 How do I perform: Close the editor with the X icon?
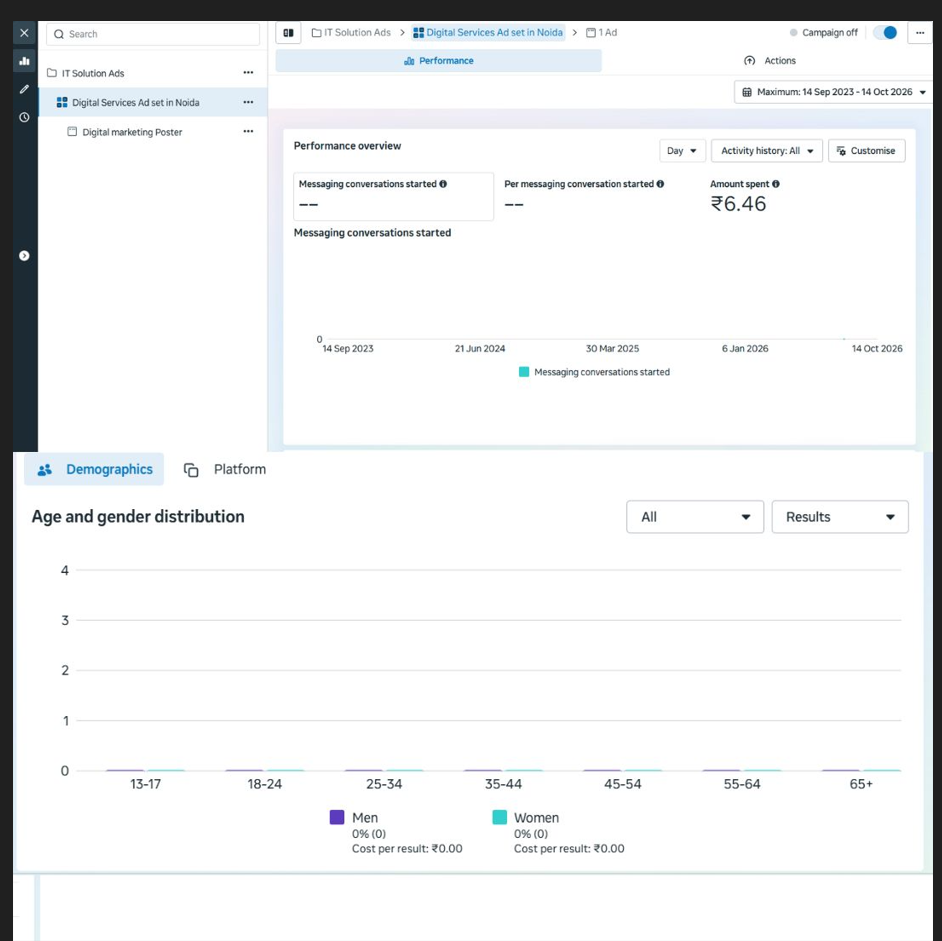[24, 33]
